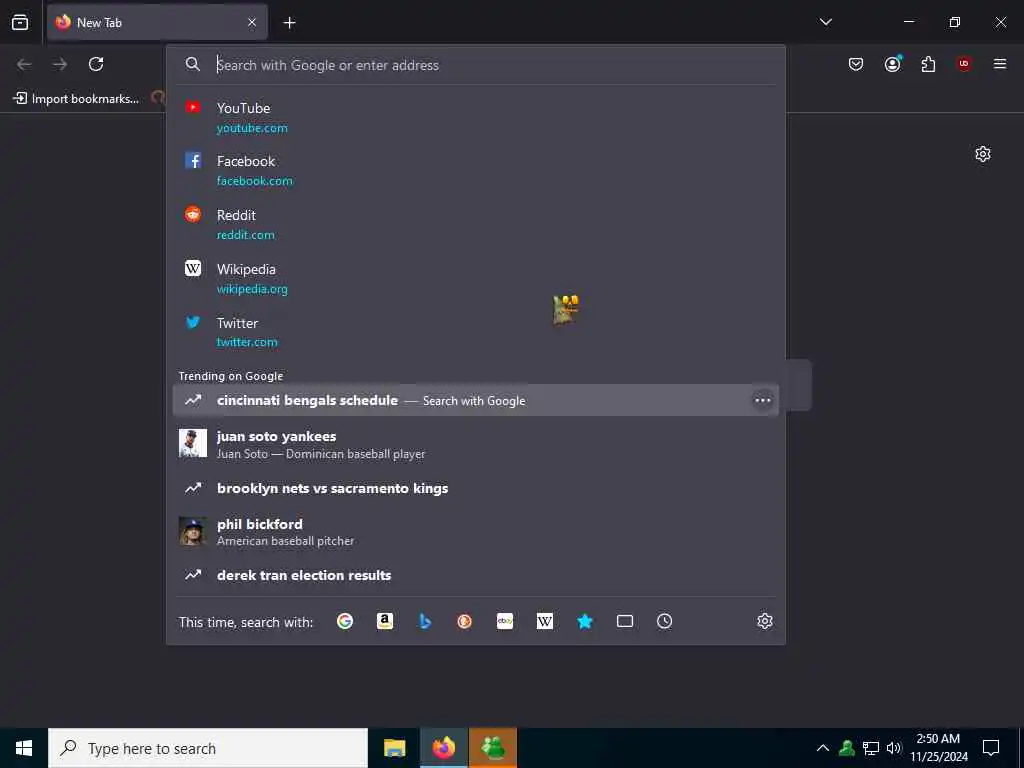Open the notification center icon
The width and height of the screenshot is (1024, 768).
991,748
